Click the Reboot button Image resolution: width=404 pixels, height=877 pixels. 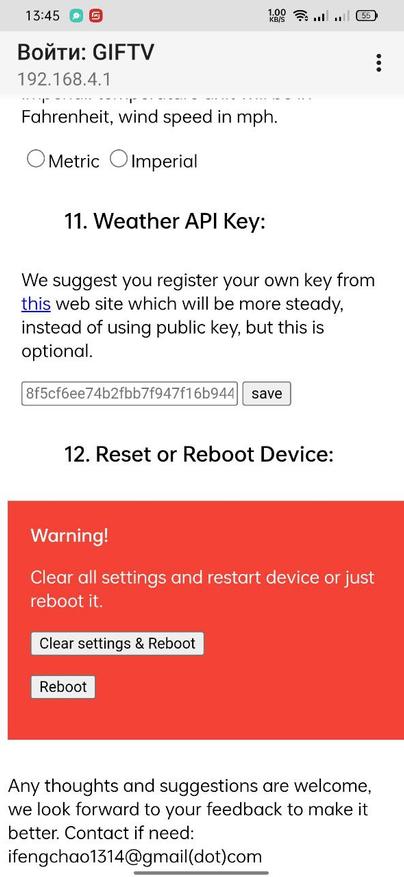tap(63, 687)
